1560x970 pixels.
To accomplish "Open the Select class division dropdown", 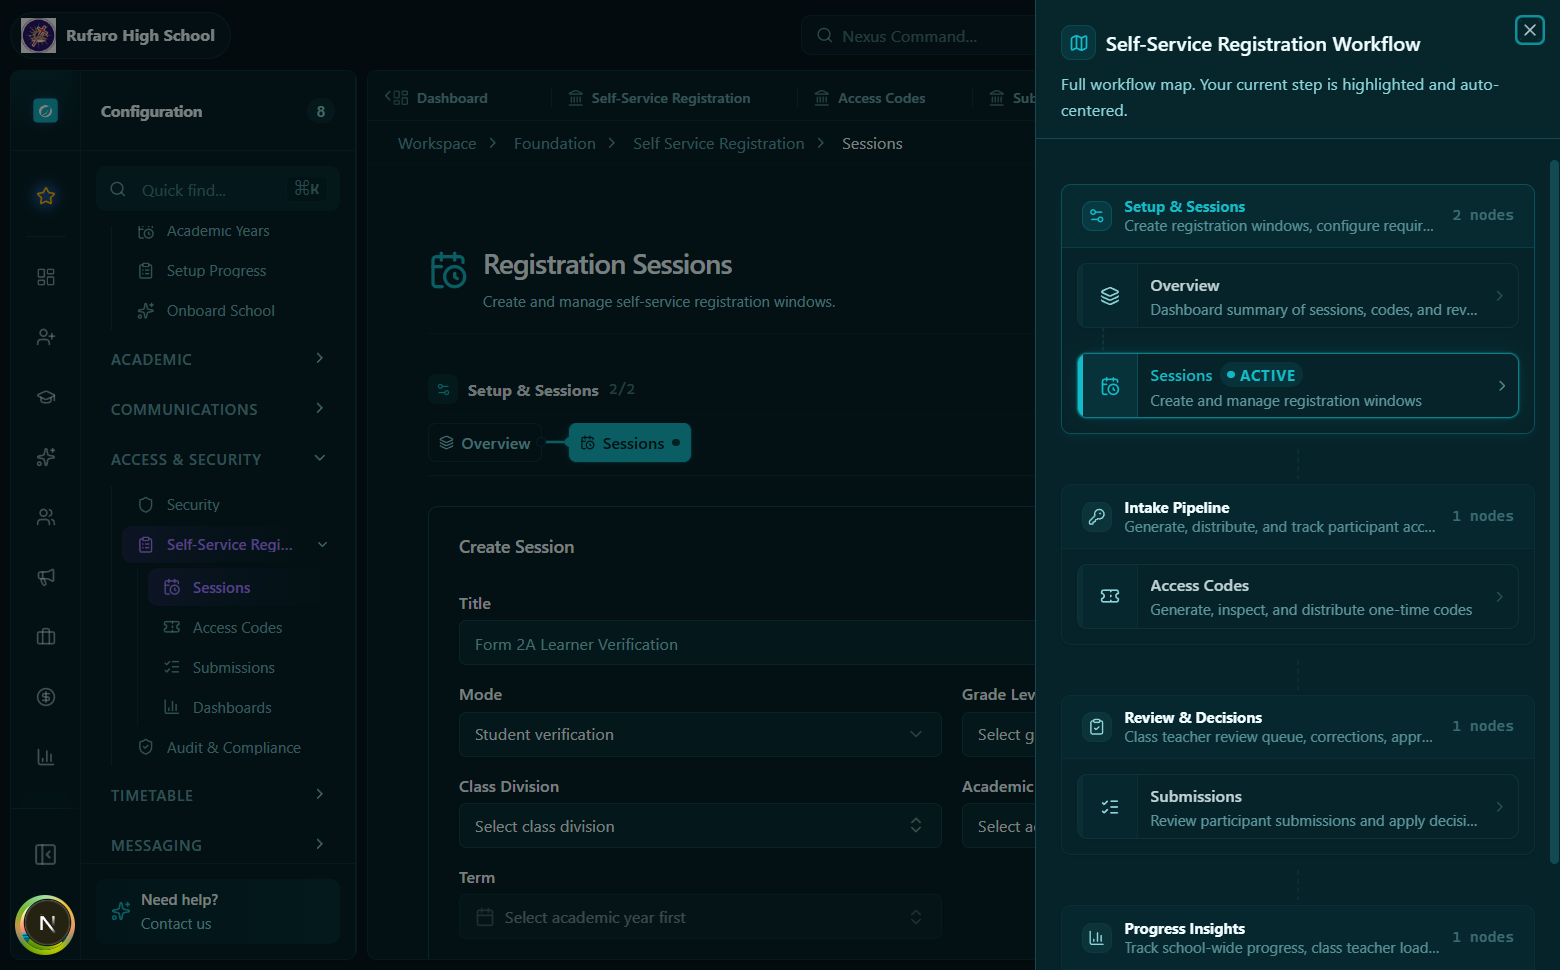I will point(700,826).
